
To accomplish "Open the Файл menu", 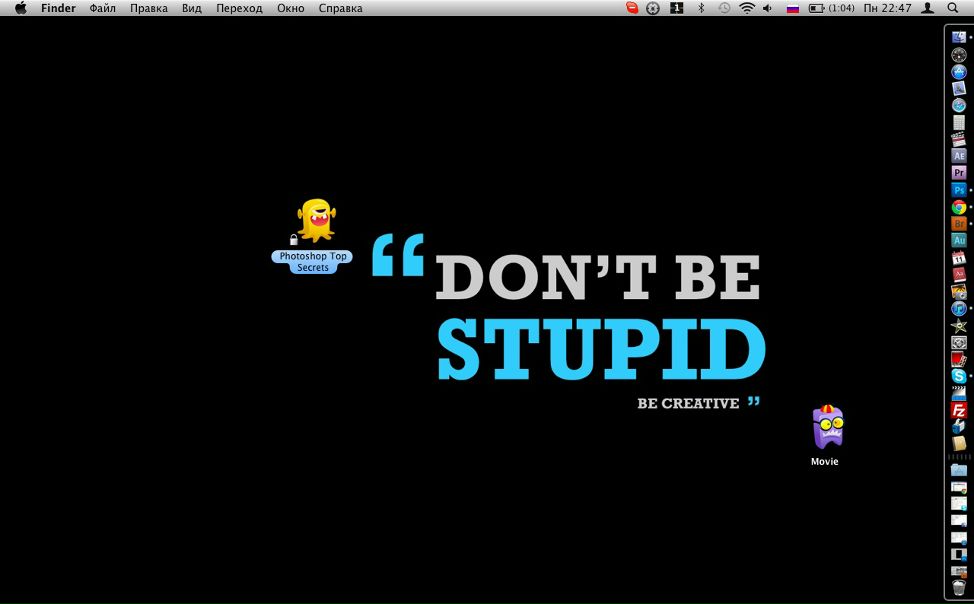I will point(102,8).
